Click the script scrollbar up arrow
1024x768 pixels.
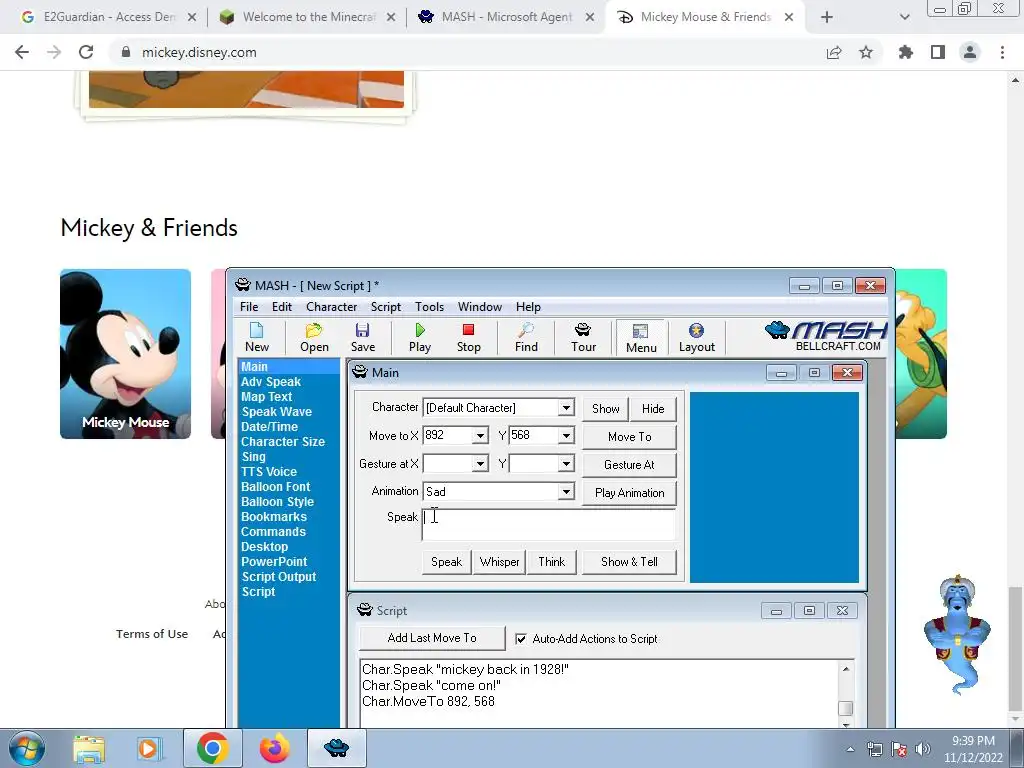pyautogui.click(x=846, y=669)
